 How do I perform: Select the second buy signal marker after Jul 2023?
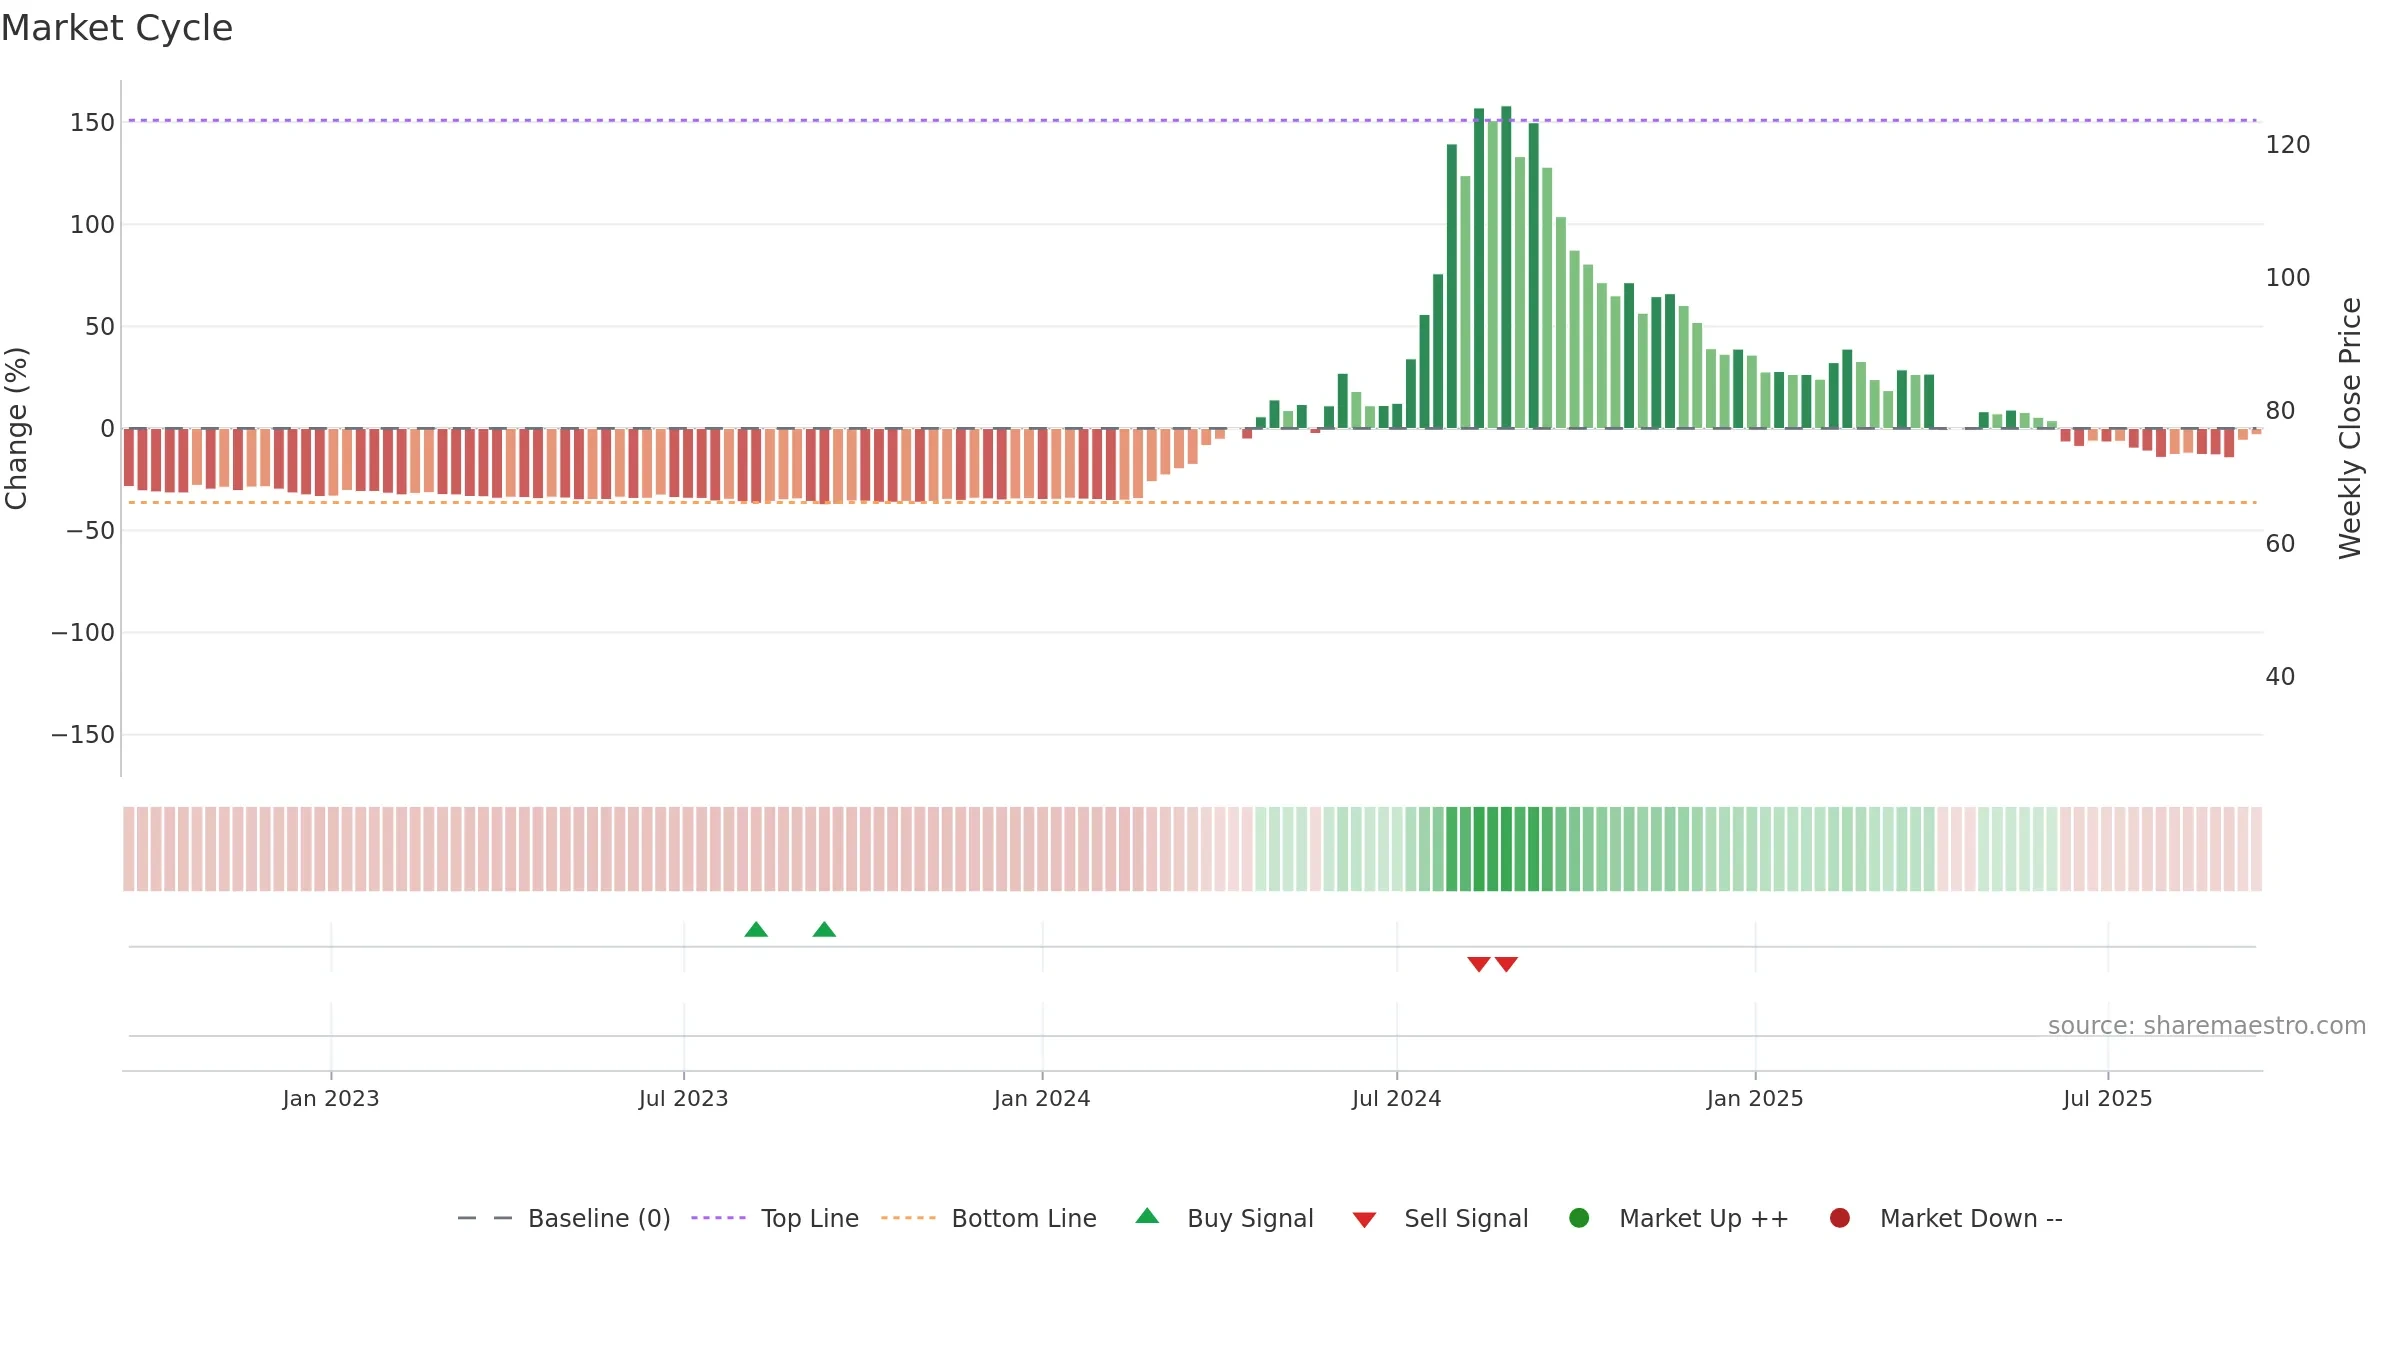tap(824, 930)
